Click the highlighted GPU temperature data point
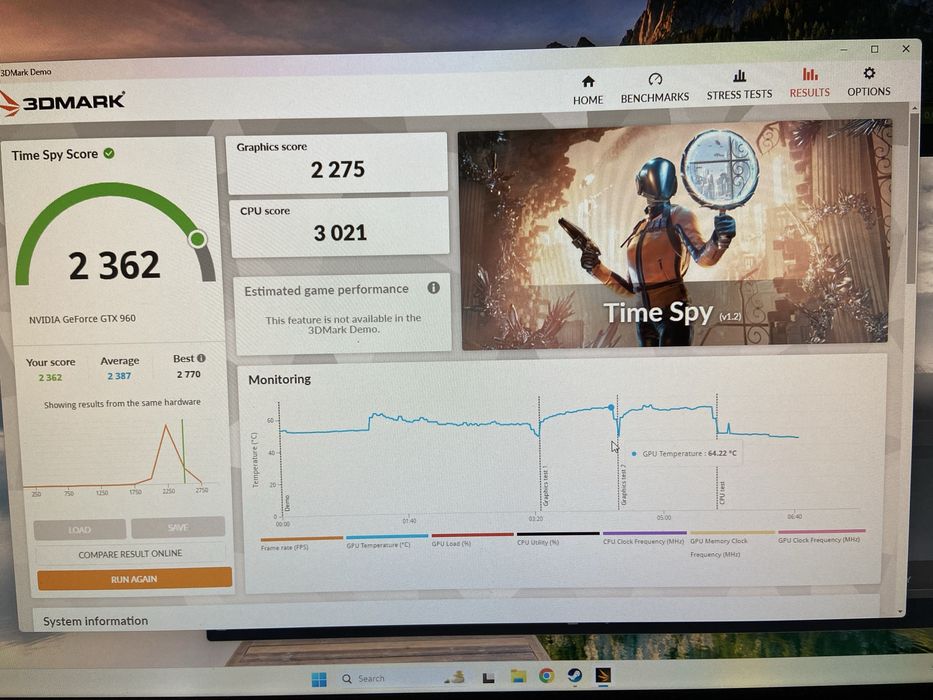The image size is (933, 700). coord(611,407)
